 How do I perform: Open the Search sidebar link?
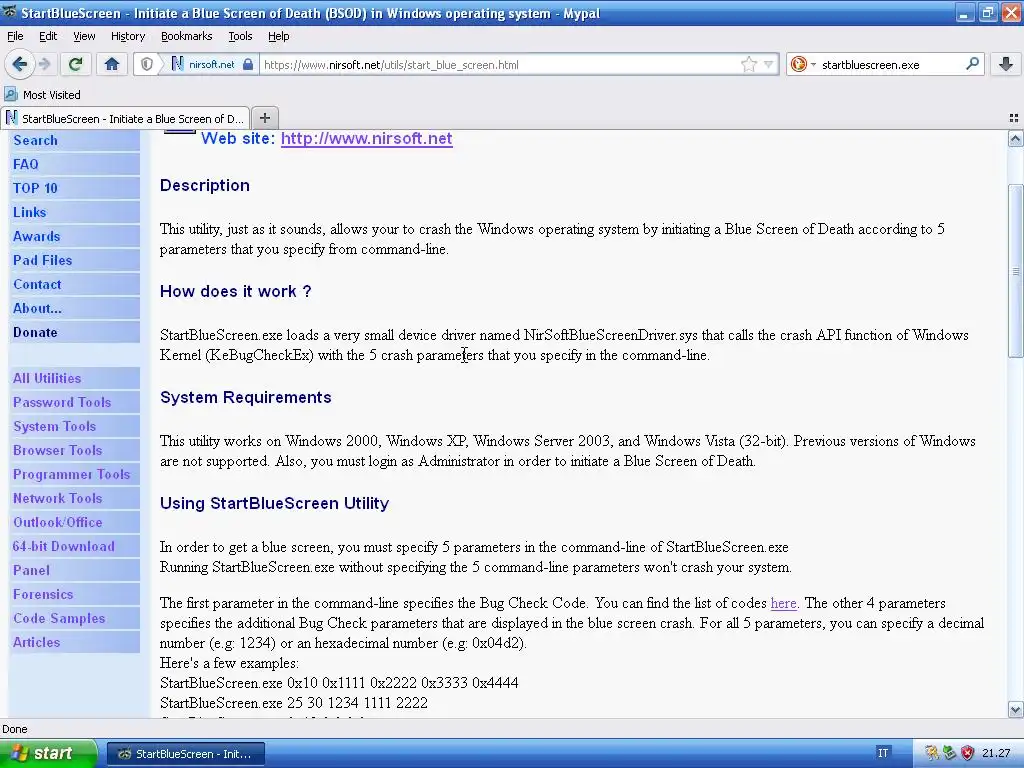(35, 140)
